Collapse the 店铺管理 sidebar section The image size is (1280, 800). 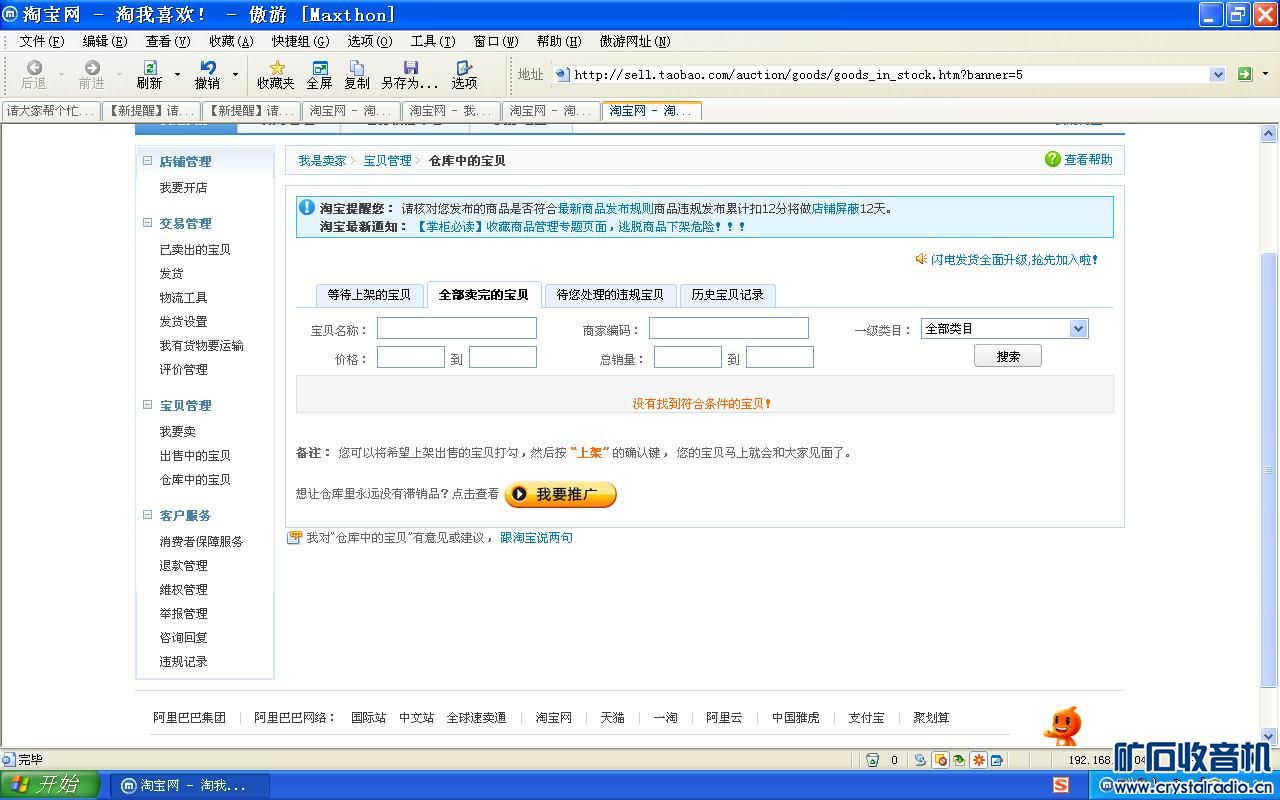(x=148, y=161)
